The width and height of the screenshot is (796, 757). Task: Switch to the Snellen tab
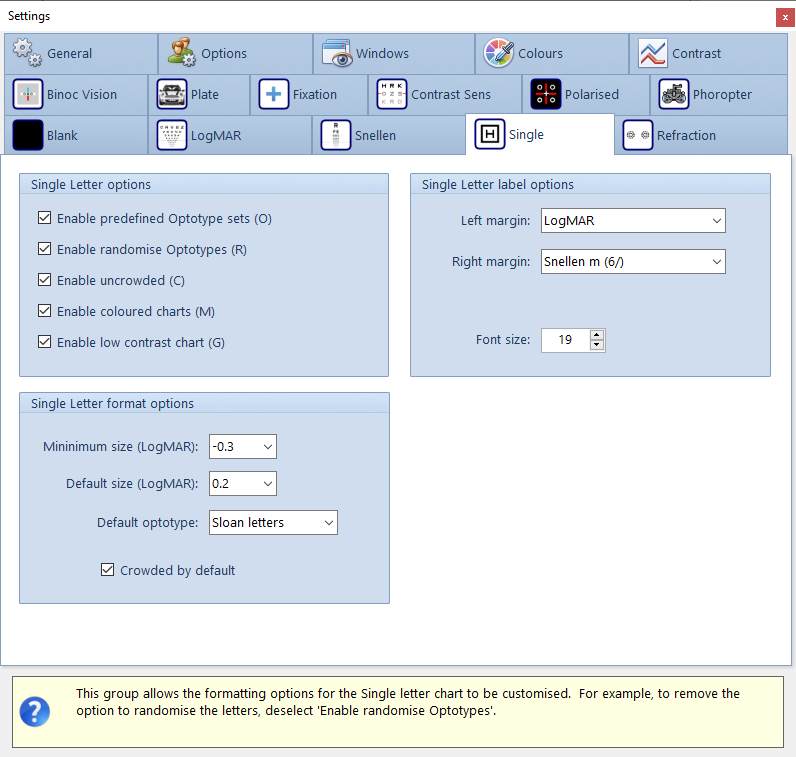375,135
